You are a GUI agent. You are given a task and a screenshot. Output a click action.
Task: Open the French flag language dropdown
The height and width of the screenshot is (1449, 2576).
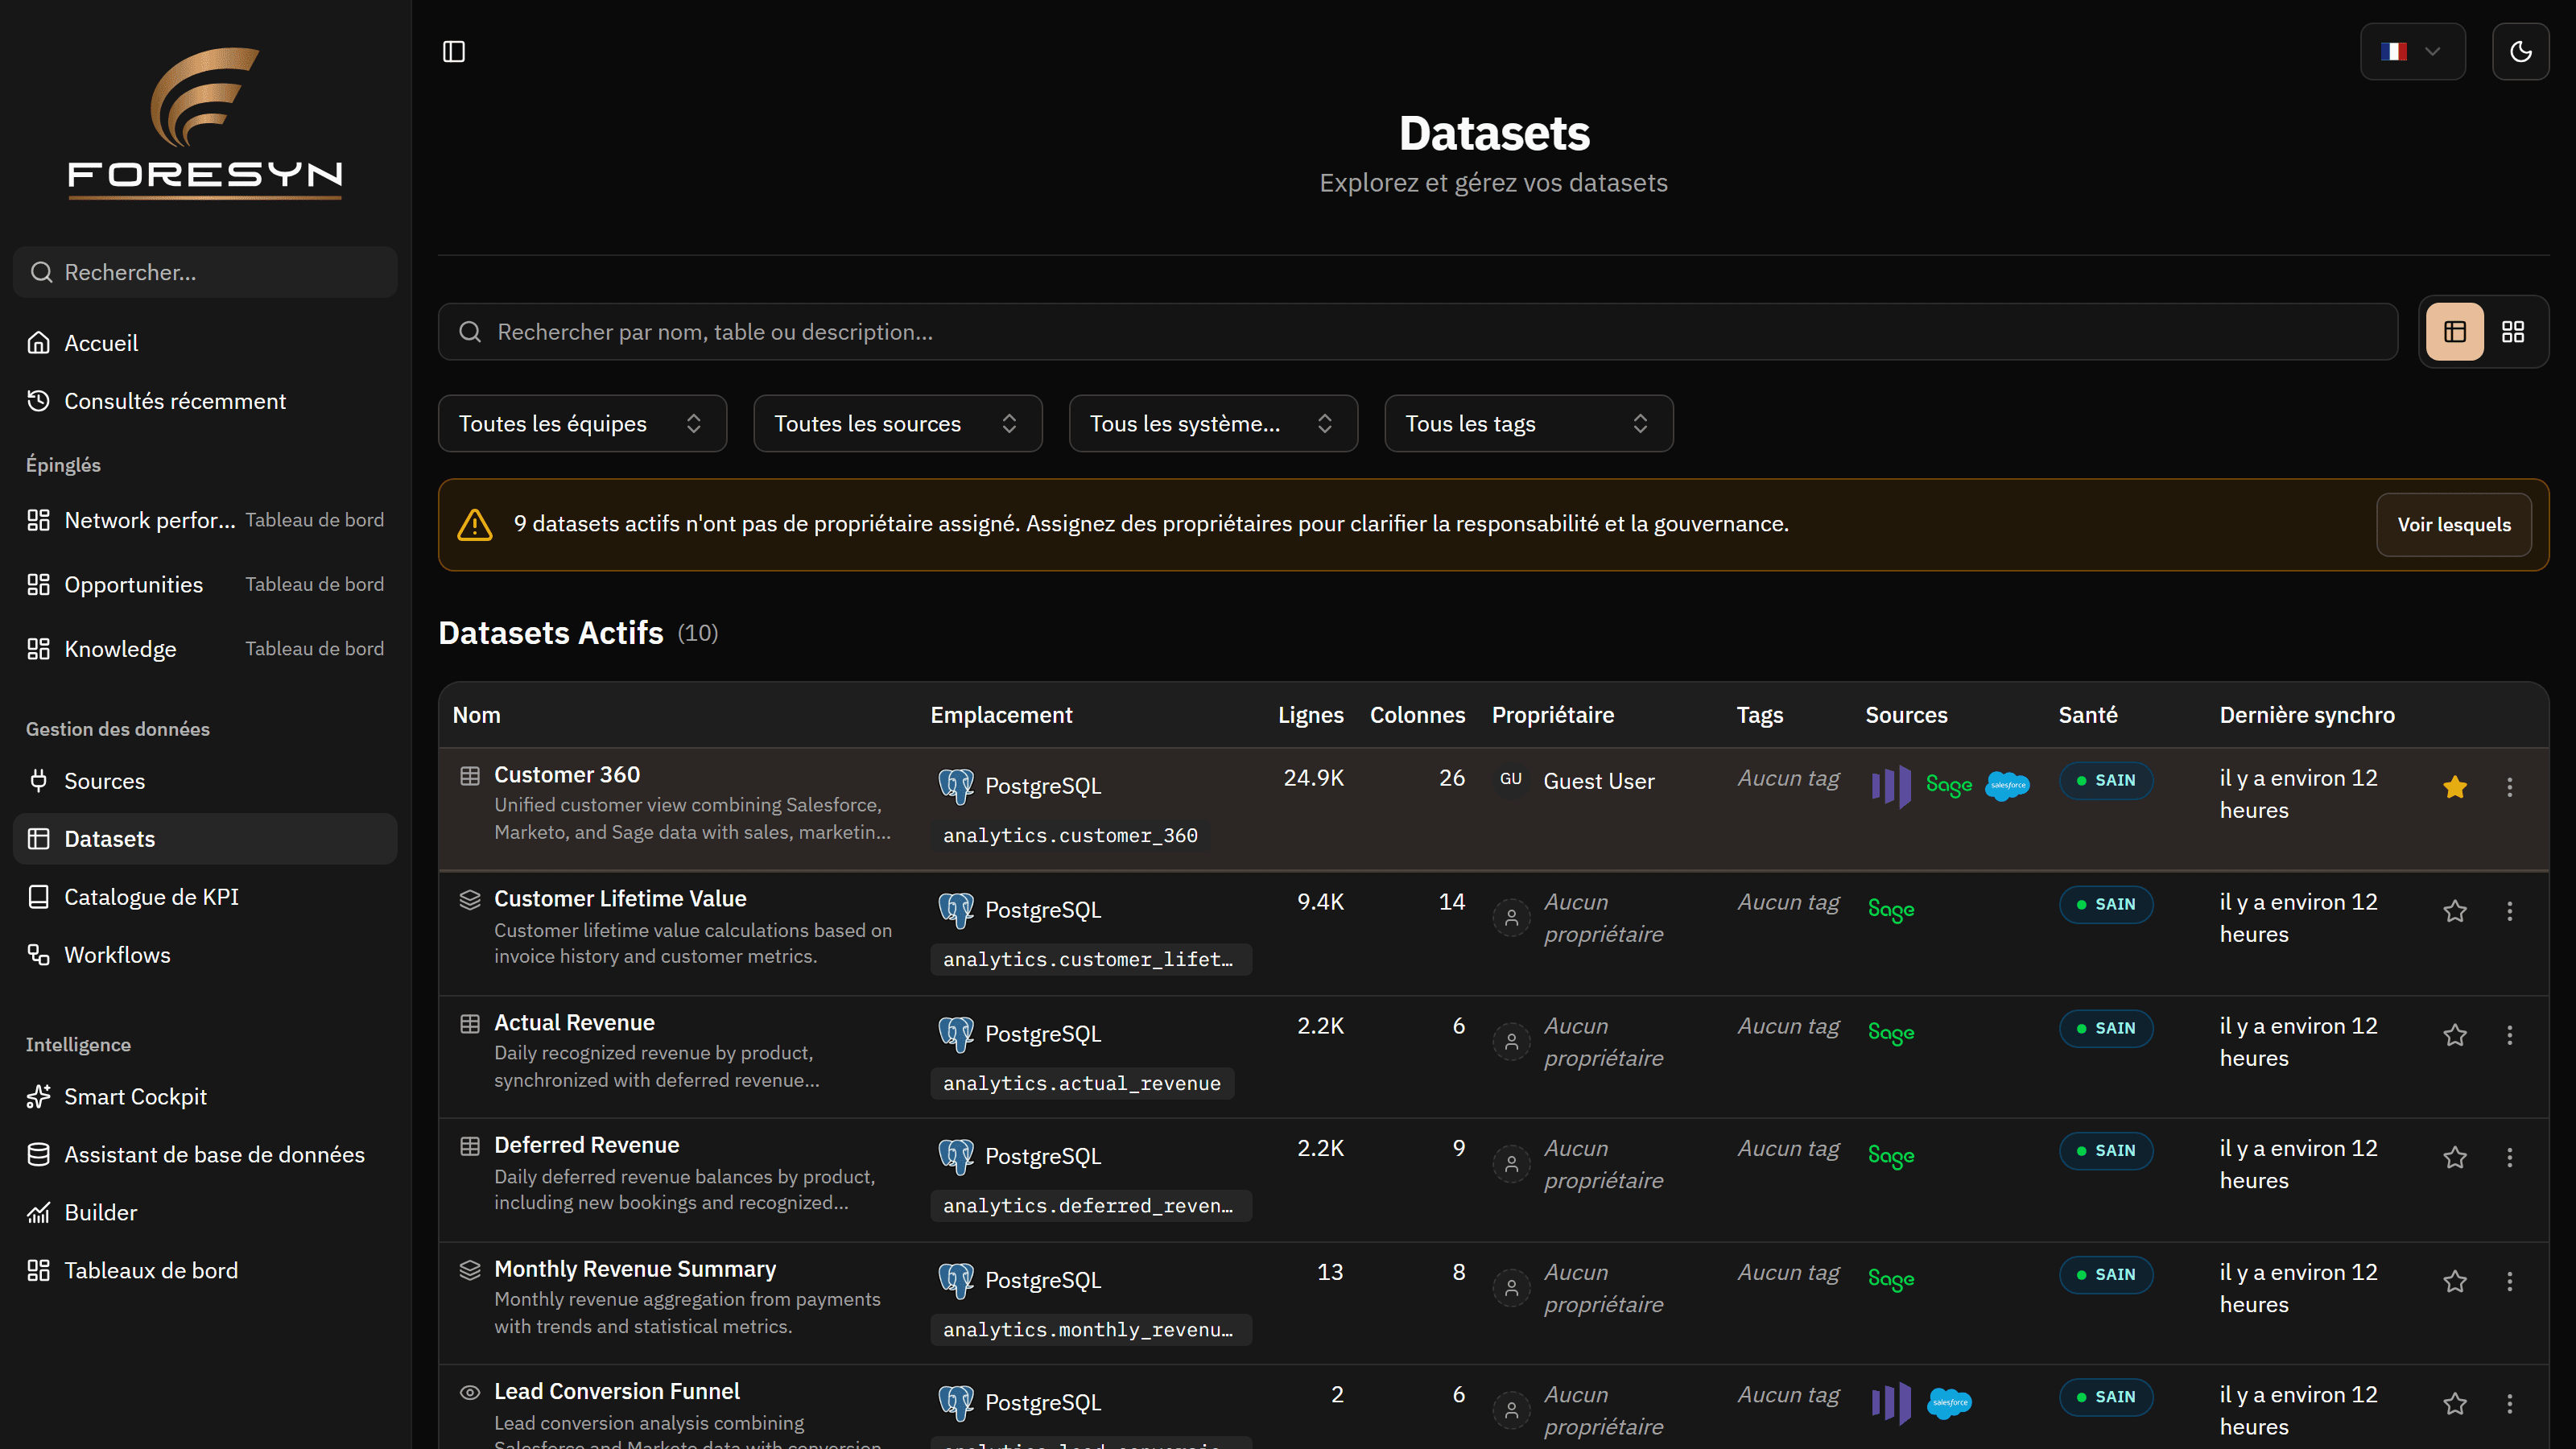tap(2413, 52)
